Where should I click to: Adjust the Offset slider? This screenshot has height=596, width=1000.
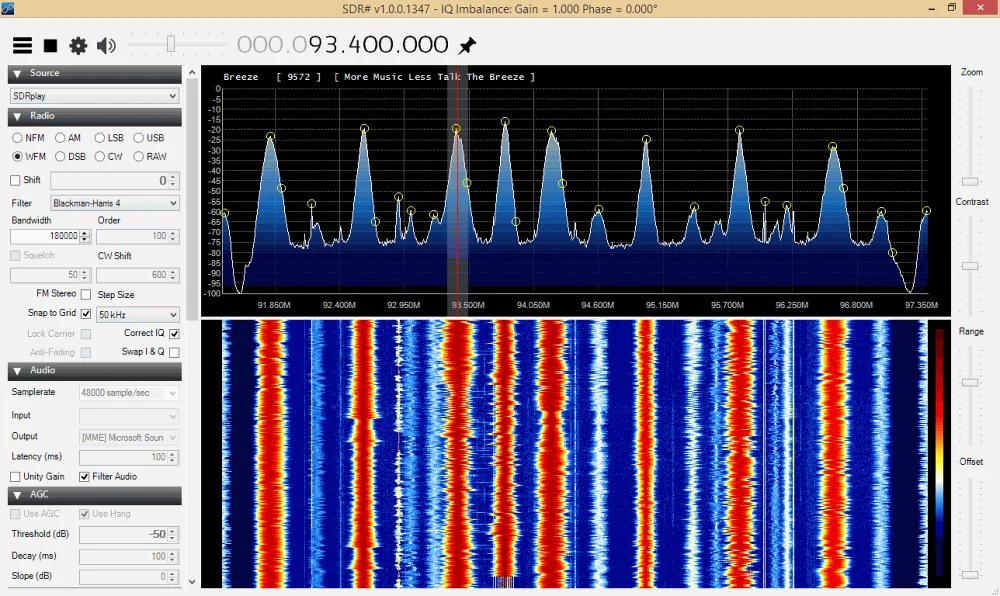pos(970,574)
